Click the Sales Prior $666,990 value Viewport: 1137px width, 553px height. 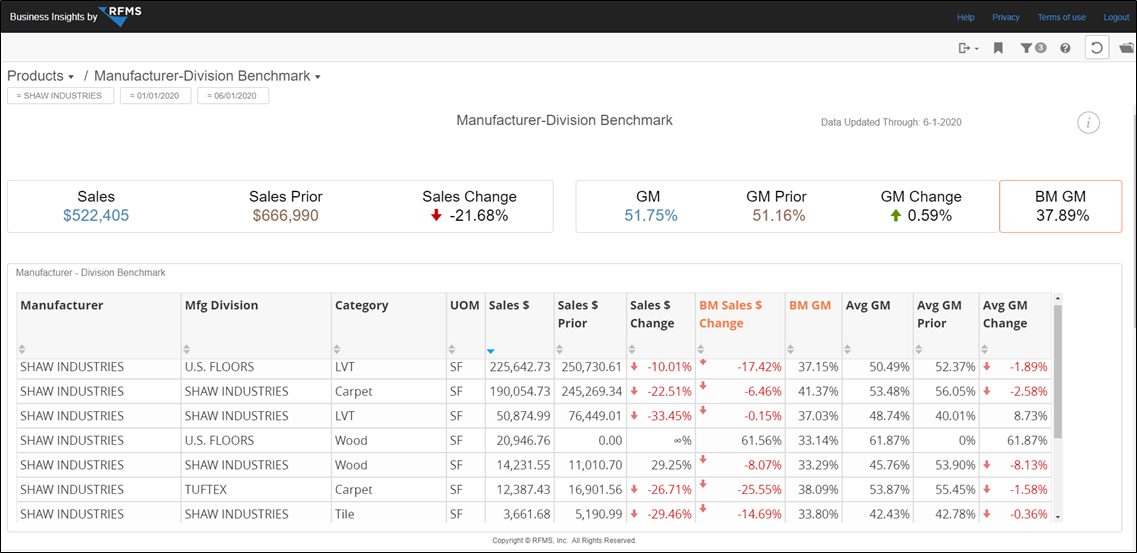click(286, 215)
